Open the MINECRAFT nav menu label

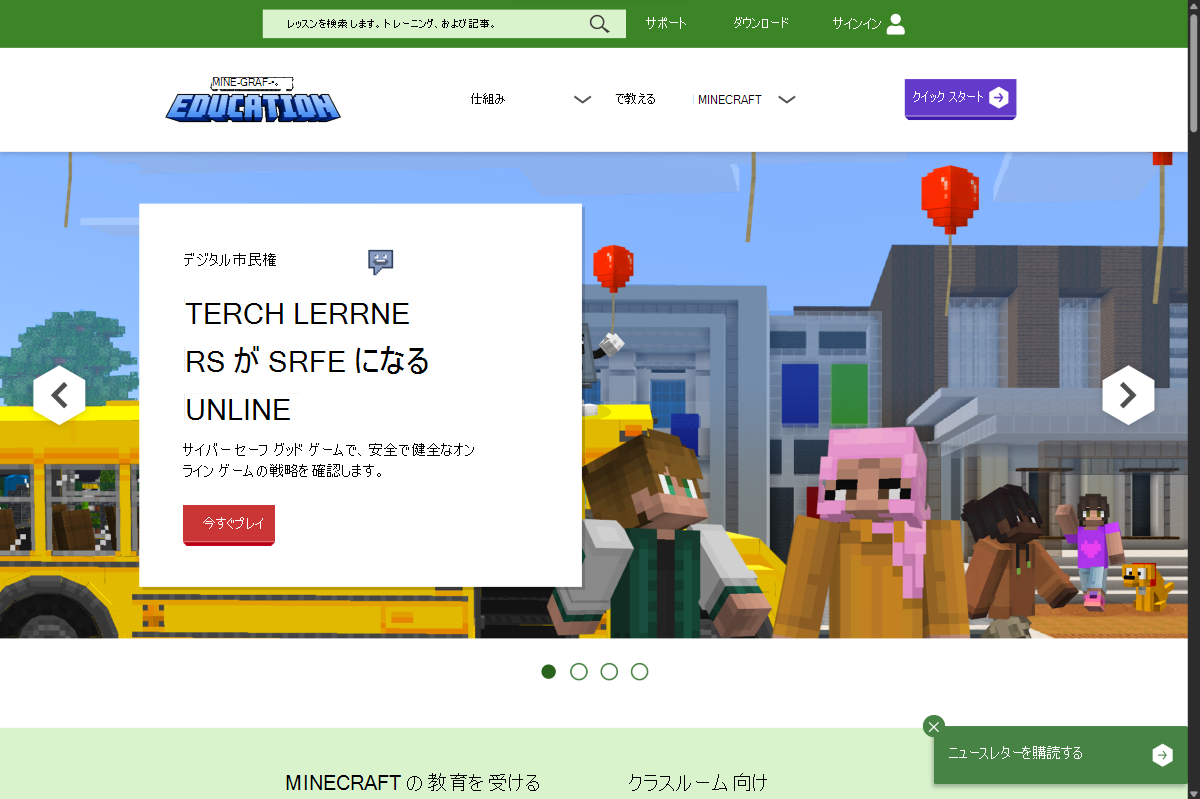[x=730, y=100]
